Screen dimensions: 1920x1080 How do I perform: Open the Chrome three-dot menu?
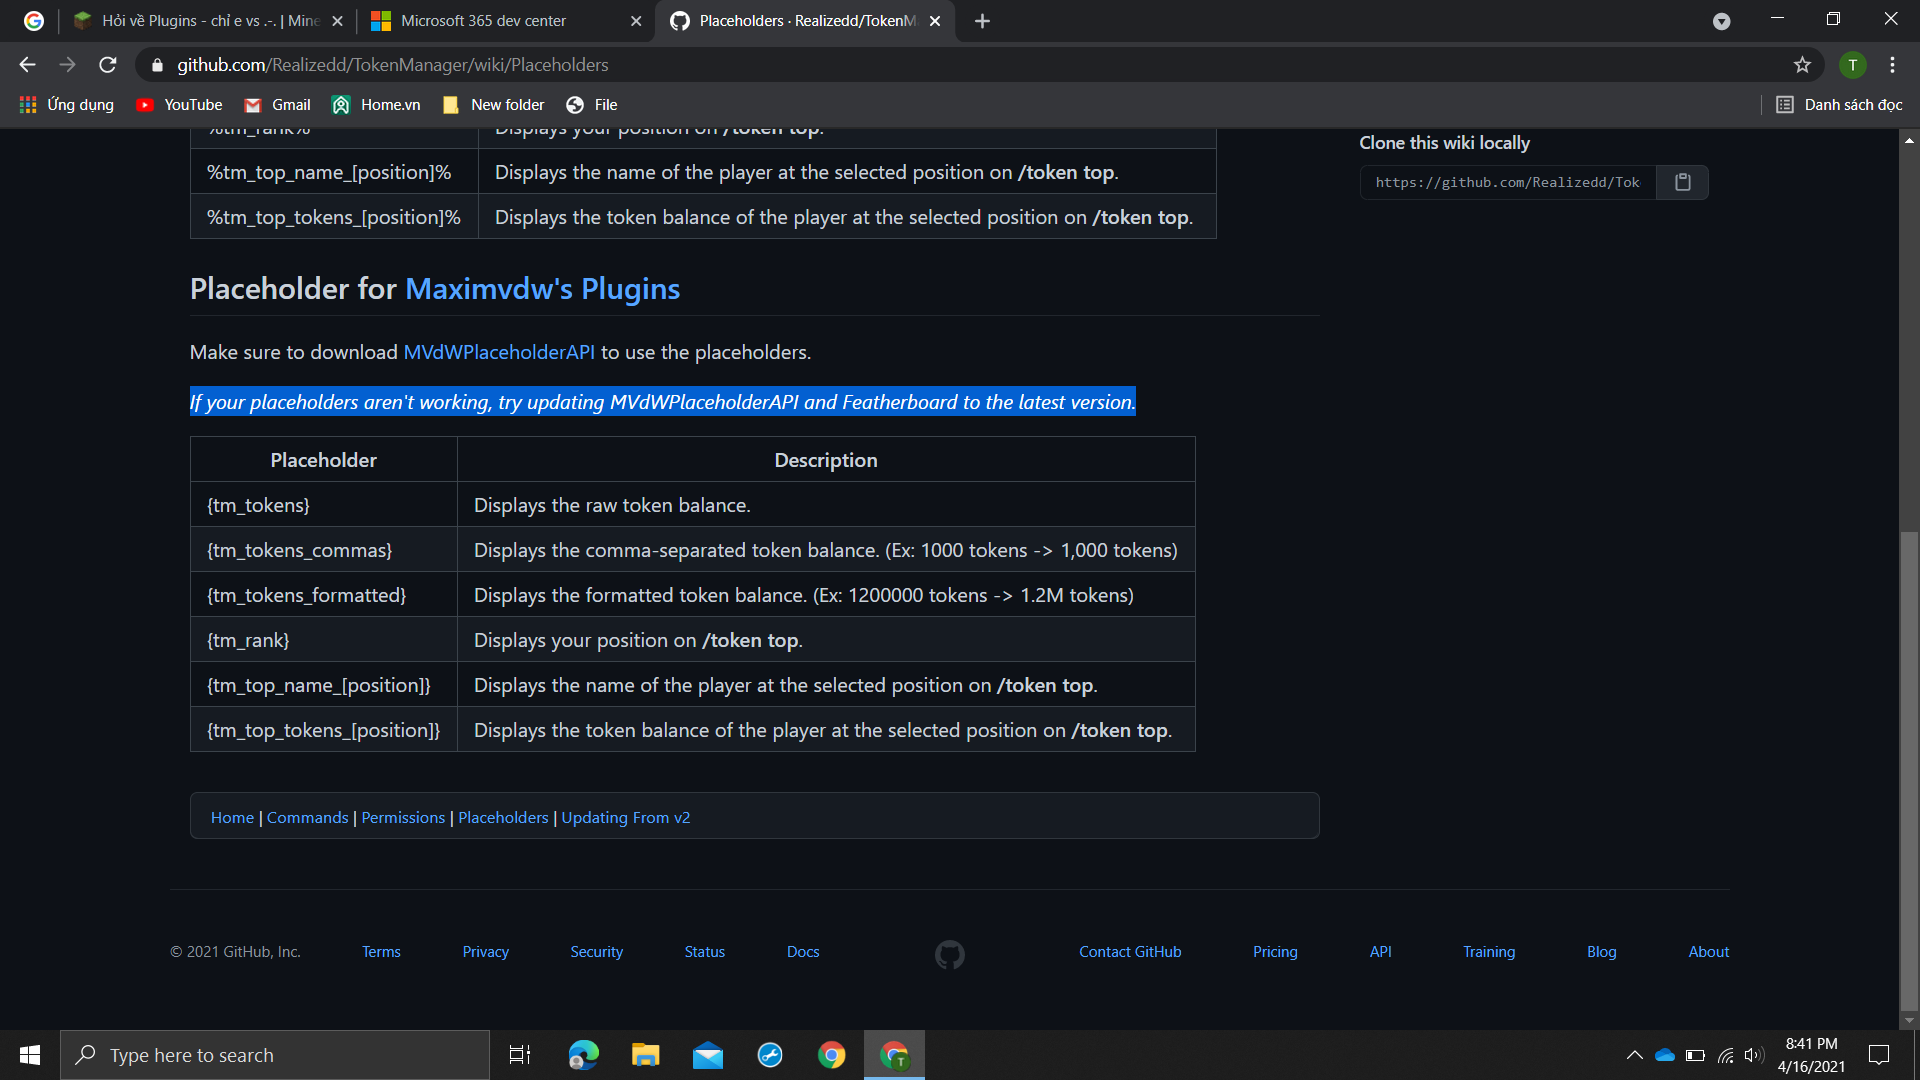point(1892,65)
